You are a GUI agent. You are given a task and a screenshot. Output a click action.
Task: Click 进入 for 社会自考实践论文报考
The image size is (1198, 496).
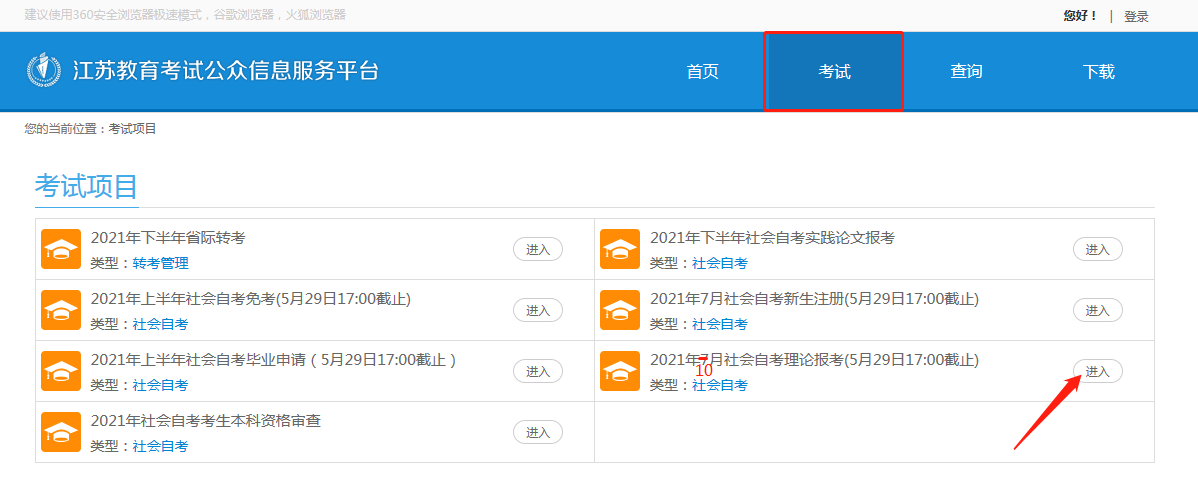pos(1097,249)
